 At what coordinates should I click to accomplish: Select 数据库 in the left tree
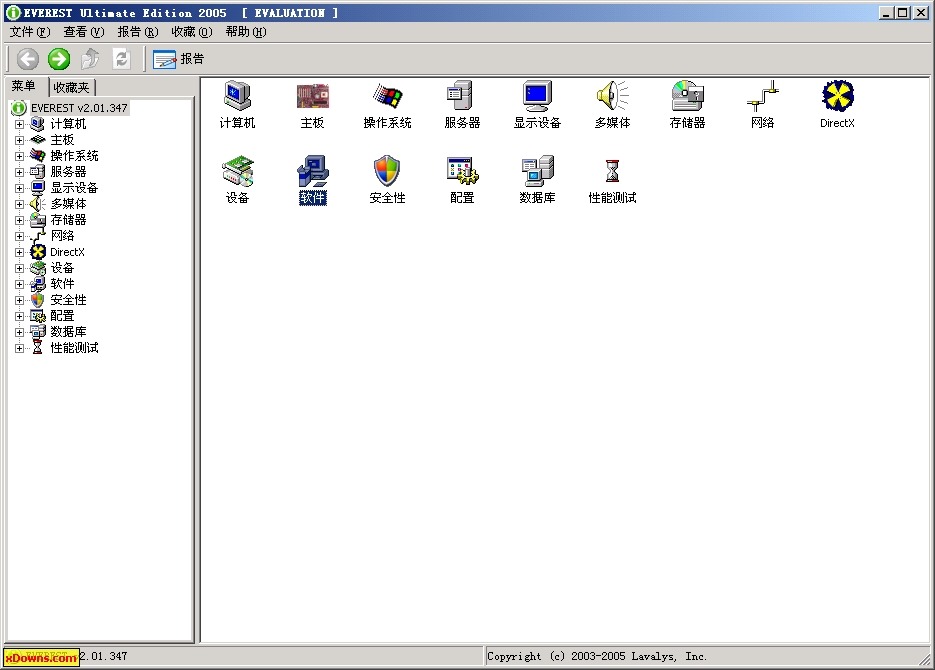click(68, 332)
